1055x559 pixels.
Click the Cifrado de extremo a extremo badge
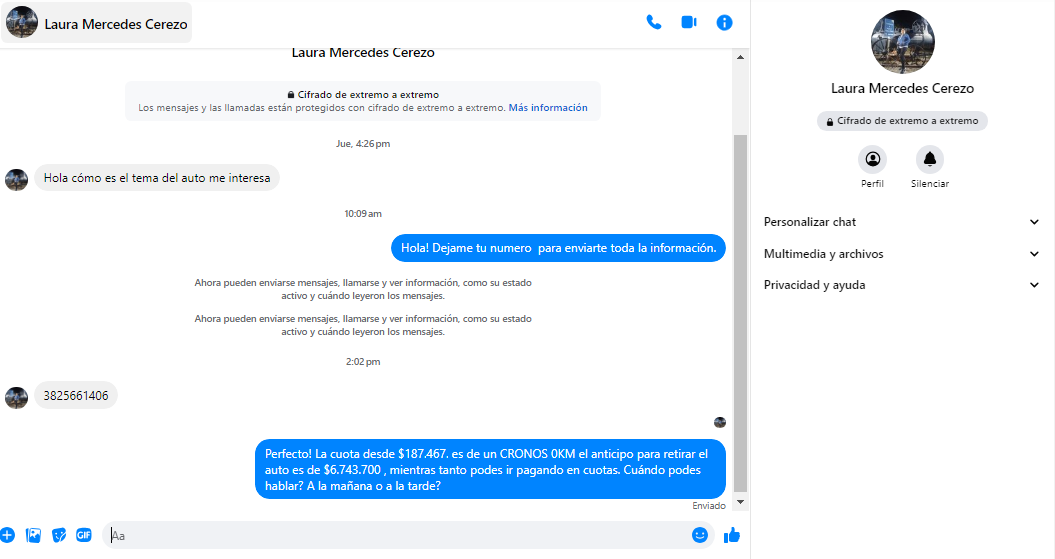[902, 121]
